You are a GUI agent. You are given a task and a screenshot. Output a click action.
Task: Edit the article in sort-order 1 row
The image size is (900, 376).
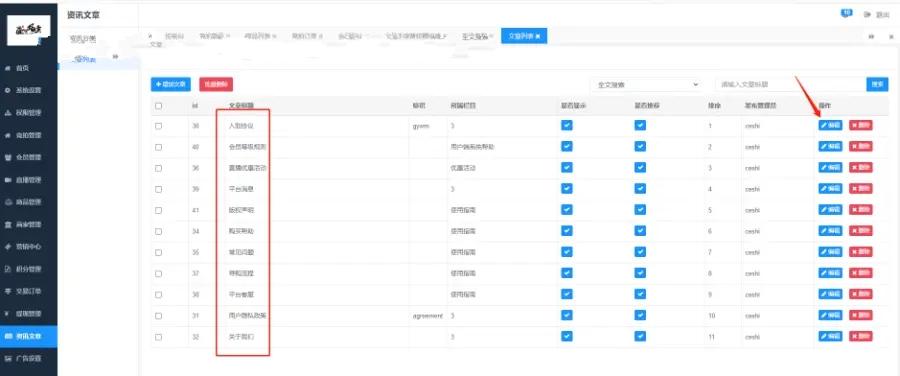tap(830, 125)
